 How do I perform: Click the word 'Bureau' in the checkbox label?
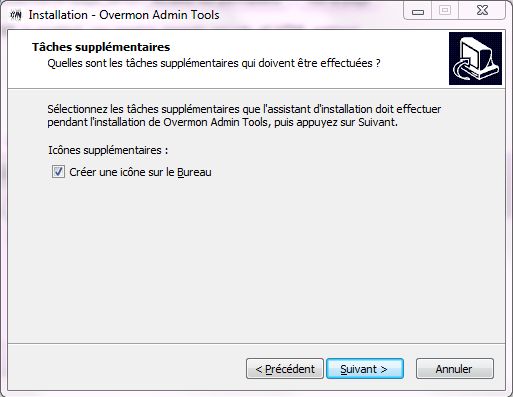(194, 172)
